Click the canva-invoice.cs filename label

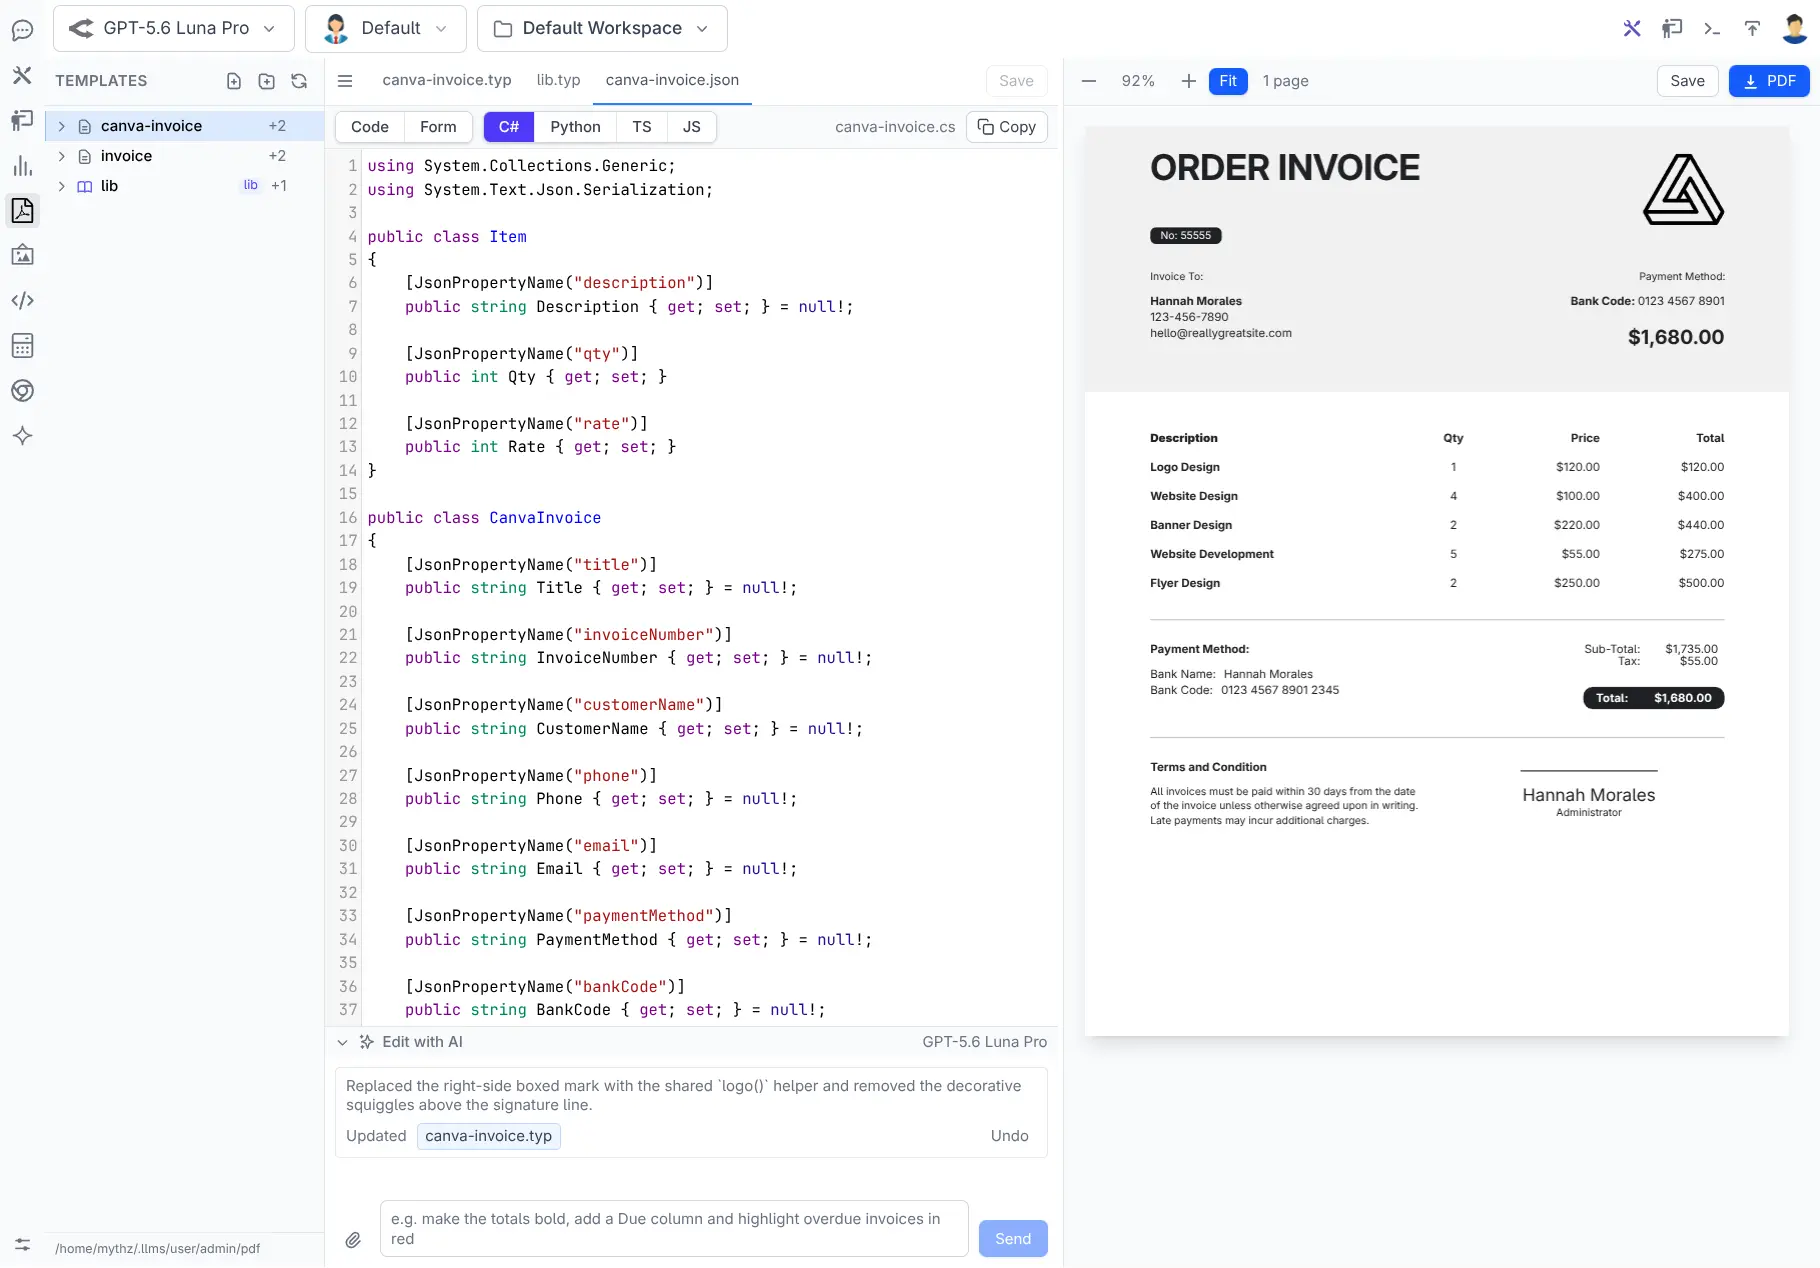[895, 127]
